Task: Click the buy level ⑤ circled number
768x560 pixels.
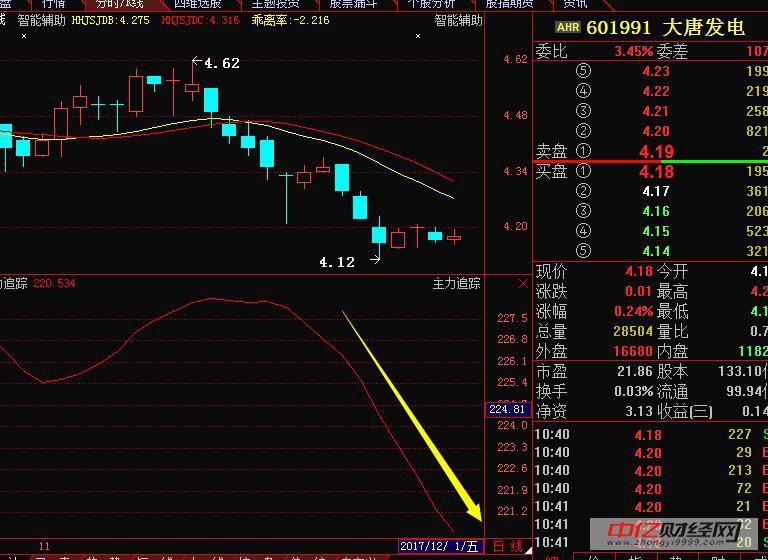Action: (583, 251)
